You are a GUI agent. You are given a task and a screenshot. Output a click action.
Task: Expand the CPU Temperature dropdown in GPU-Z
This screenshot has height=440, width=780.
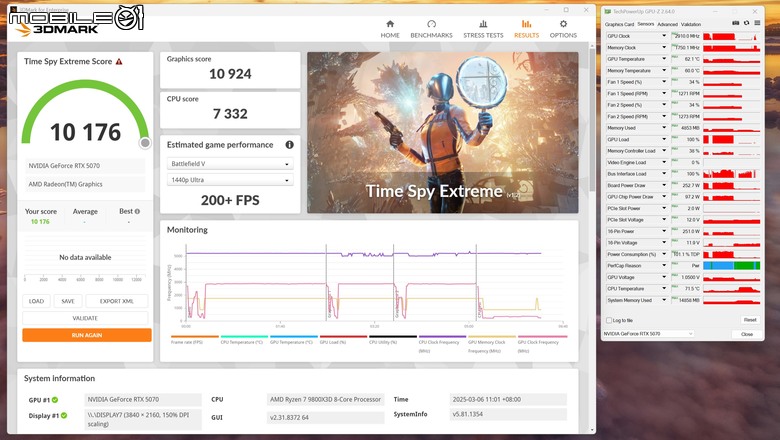(664, 288)
